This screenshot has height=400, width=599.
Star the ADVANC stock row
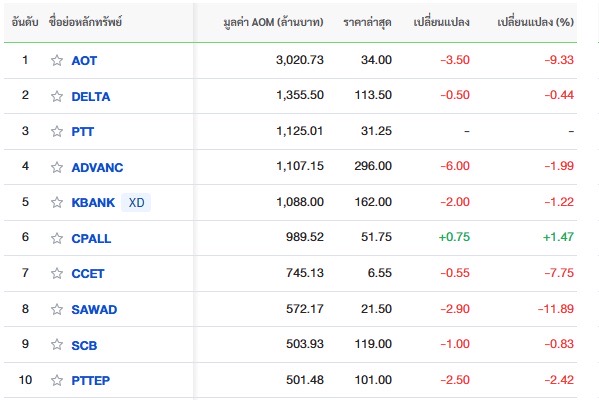click(57, 167)
